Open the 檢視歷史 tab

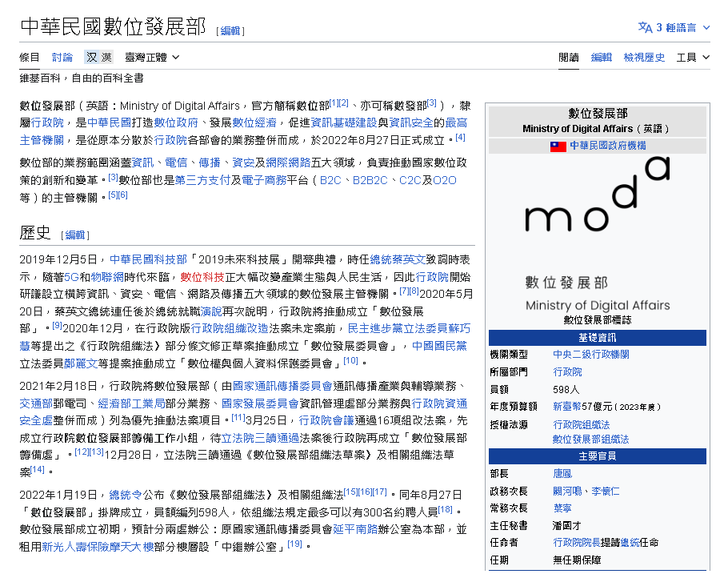coord(644,57)
